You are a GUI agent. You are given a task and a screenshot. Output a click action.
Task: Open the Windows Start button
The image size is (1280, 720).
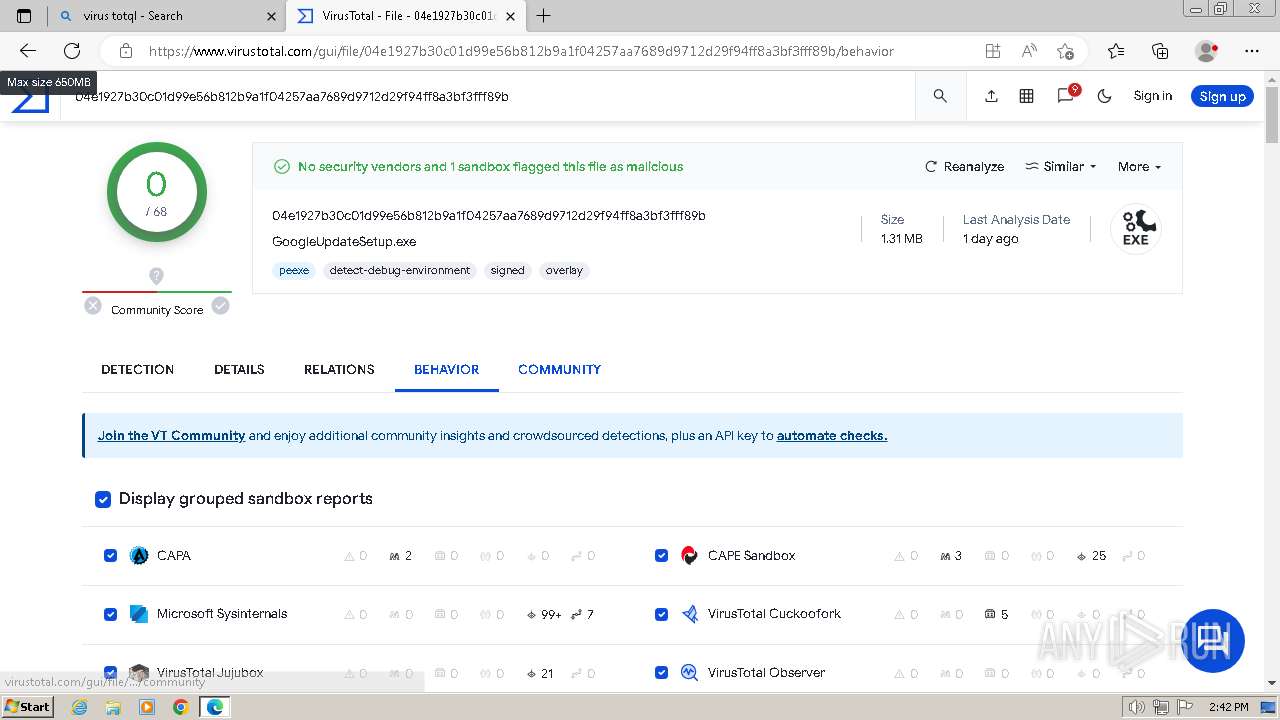click(27, 707)
